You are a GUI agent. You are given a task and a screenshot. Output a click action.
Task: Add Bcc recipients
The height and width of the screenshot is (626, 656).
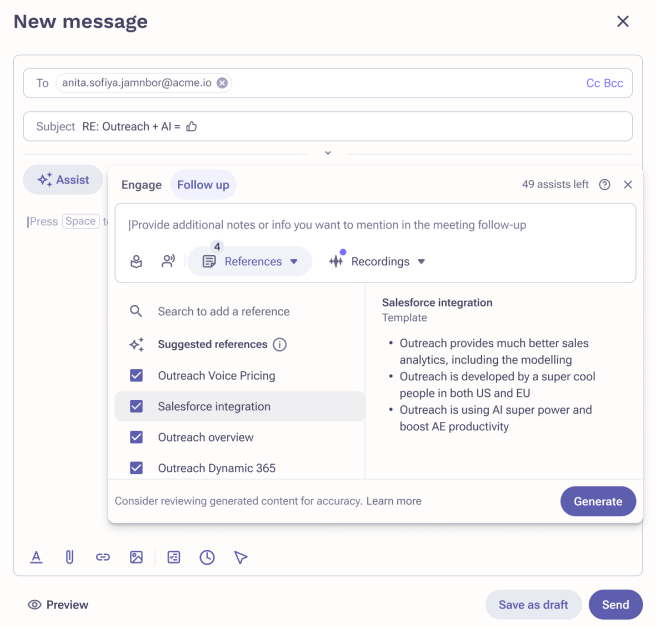pyautogui.click(x=614, y=83)
